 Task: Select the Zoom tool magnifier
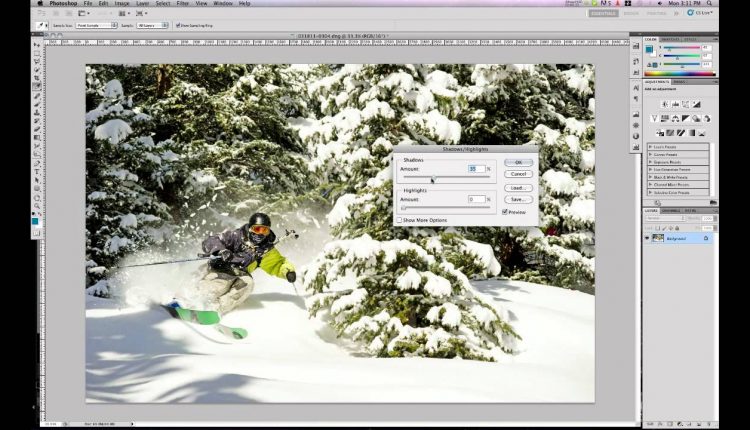pyautogui.click(x=37, y=206)
